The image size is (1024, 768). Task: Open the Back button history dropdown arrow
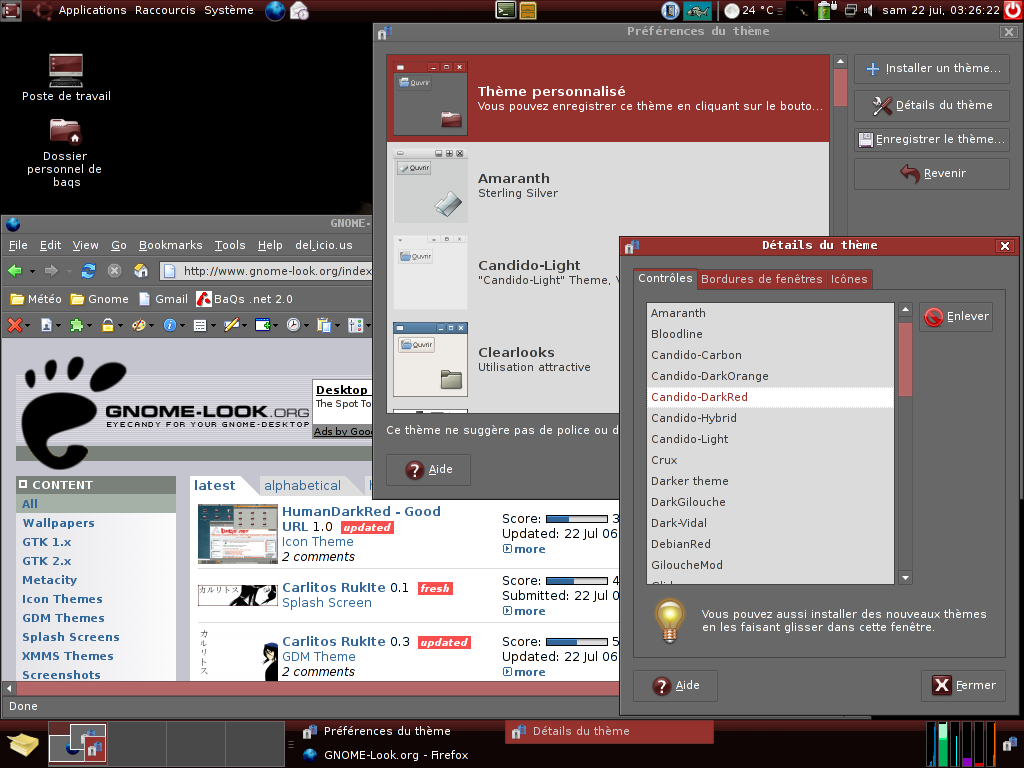coord(32,271)
